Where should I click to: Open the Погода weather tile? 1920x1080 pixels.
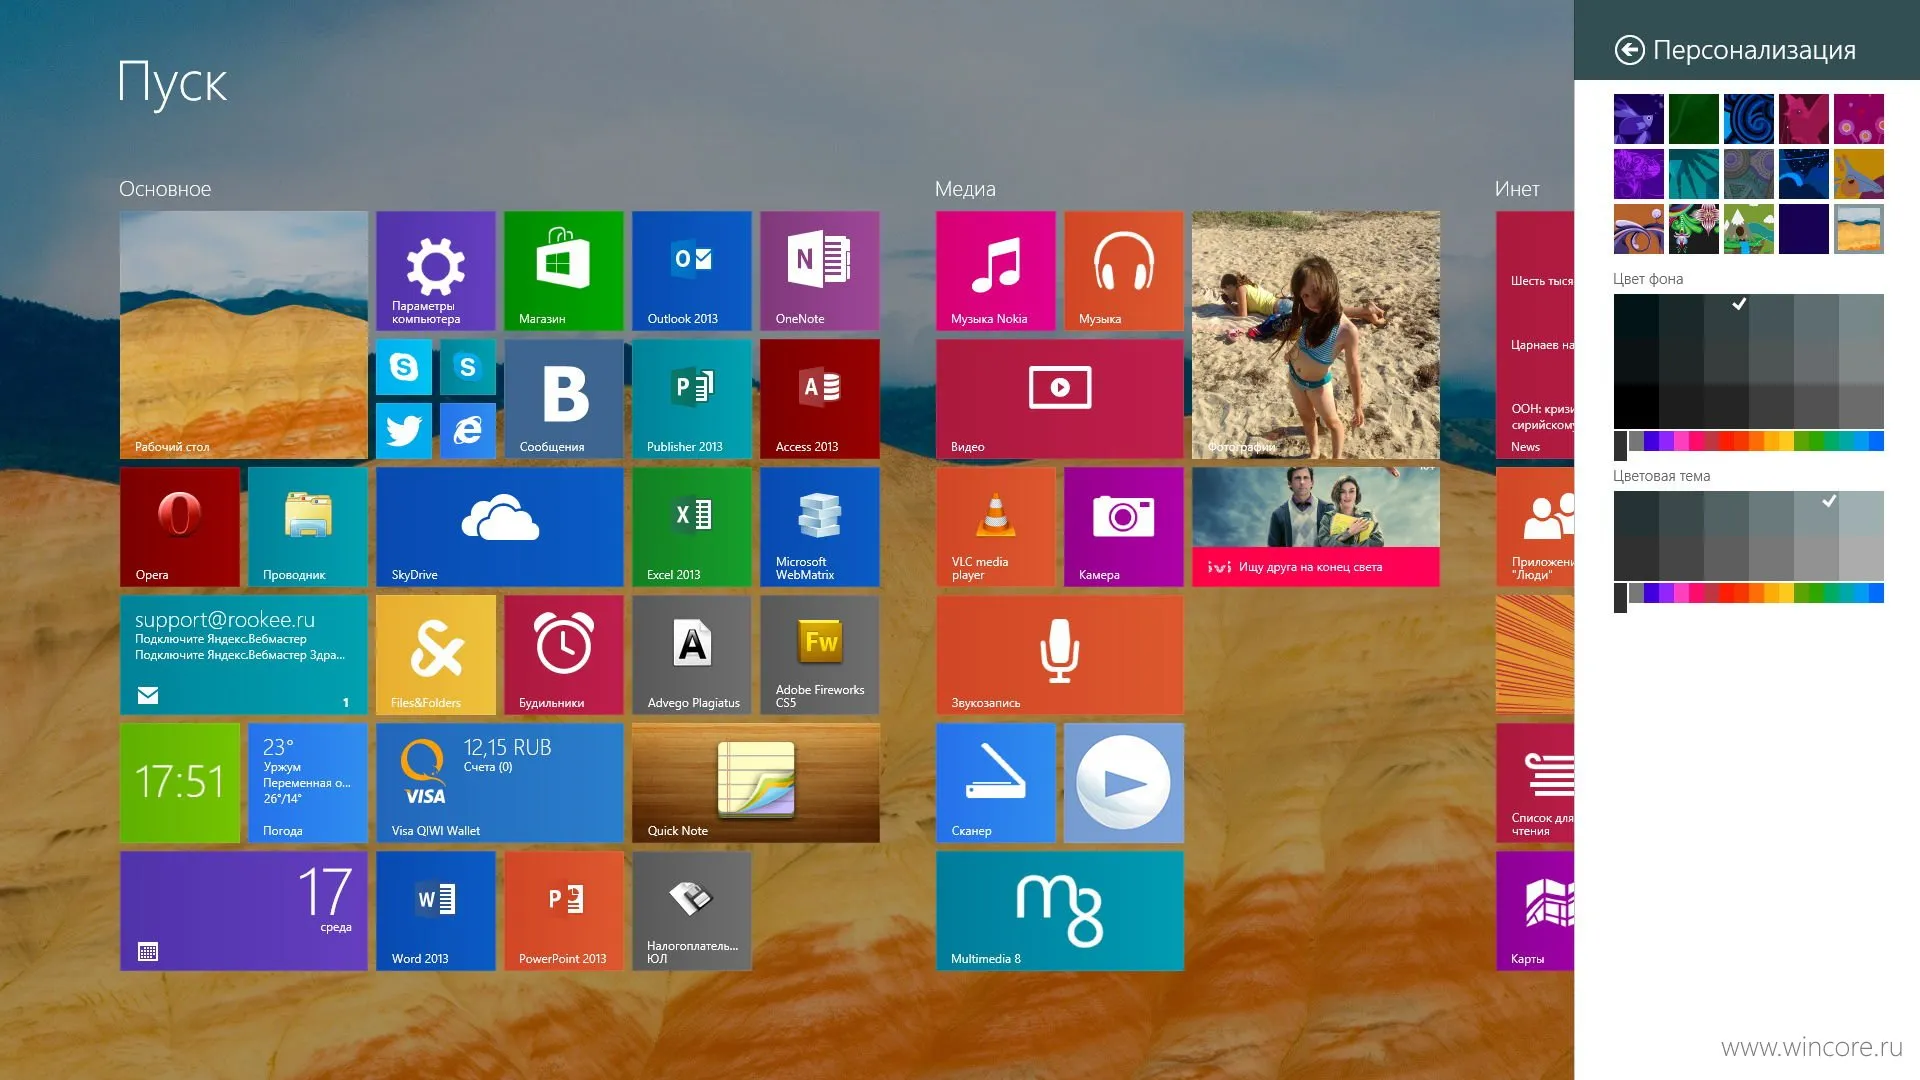pos(307,782)
